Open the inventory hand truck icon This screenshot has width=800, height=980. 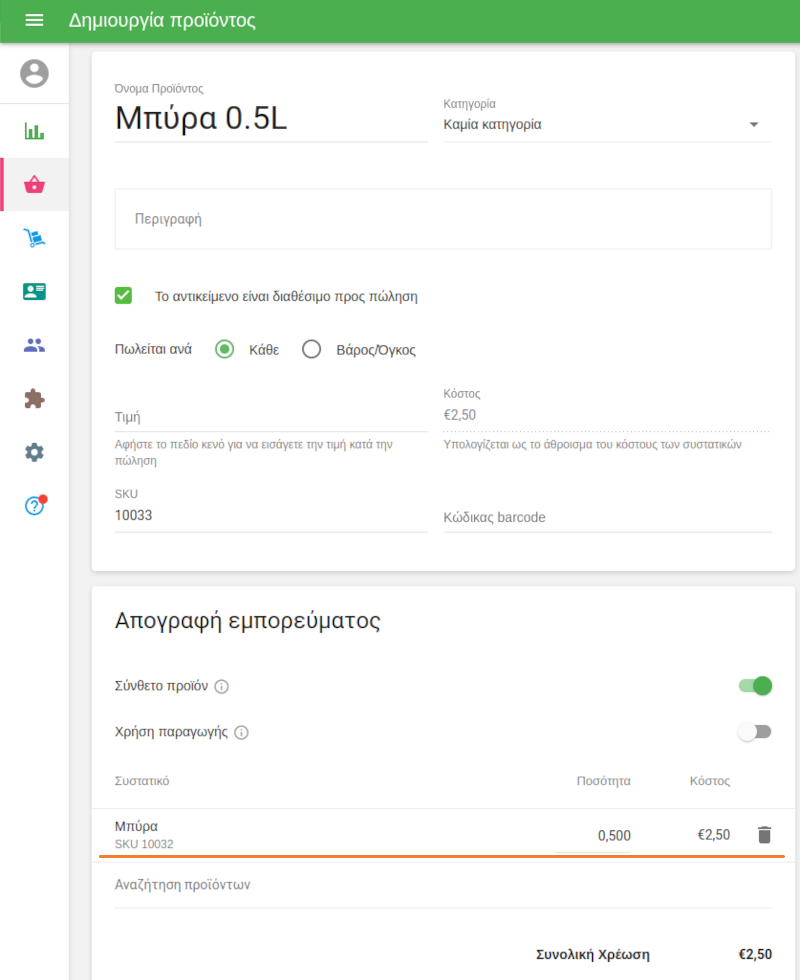[x=34, y=238]
